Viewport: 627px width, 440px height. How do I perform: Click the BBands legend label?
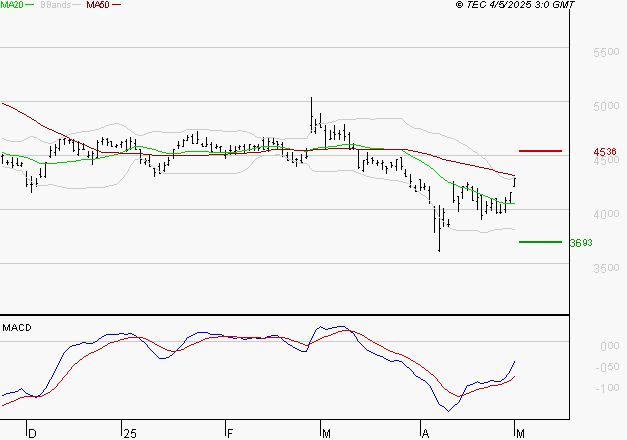[56, 6]
